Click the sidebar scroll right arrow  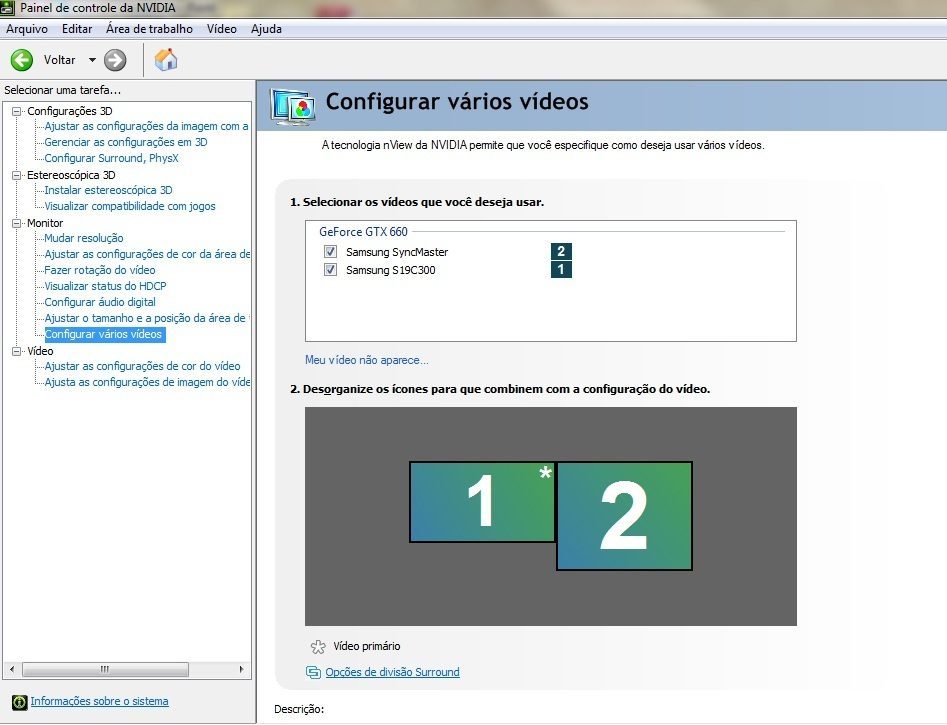tap(242, 669)
